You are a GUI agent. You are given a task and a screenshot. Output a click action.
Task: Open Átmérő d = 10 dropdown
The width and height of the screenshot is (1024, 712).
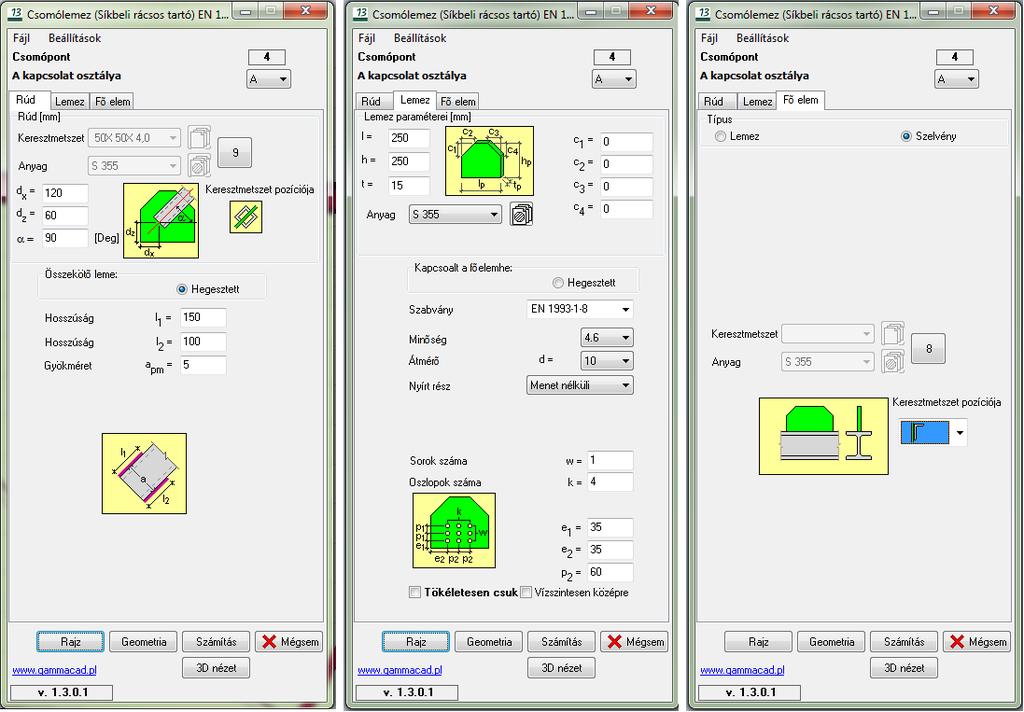607,361
